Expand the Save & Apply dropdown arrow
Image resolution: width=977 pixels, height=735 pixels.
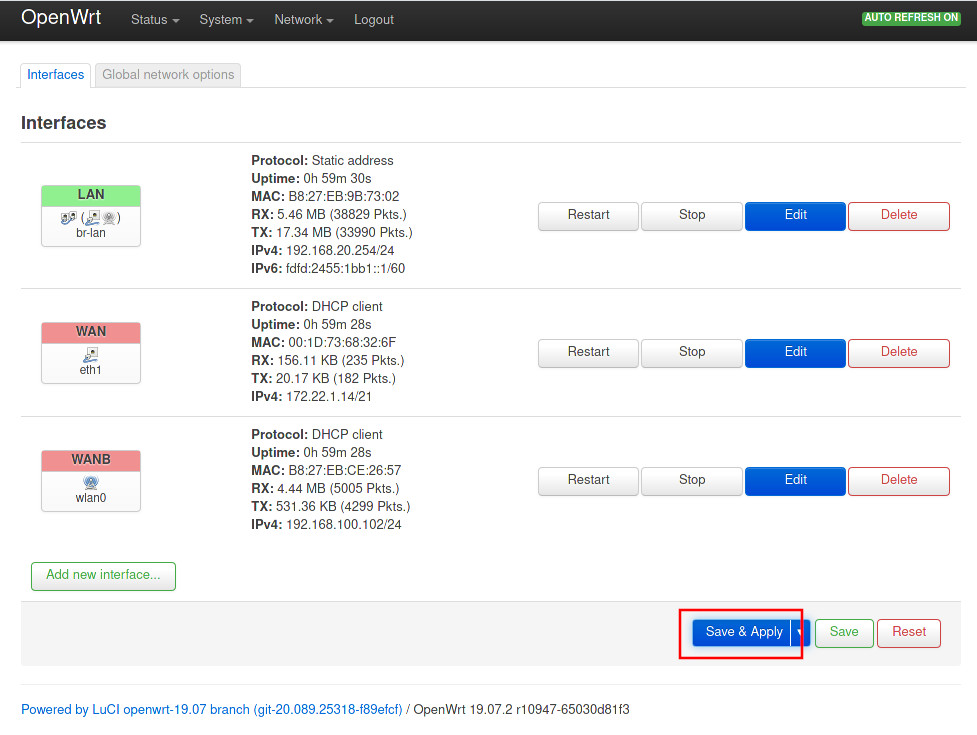point(800,632)
